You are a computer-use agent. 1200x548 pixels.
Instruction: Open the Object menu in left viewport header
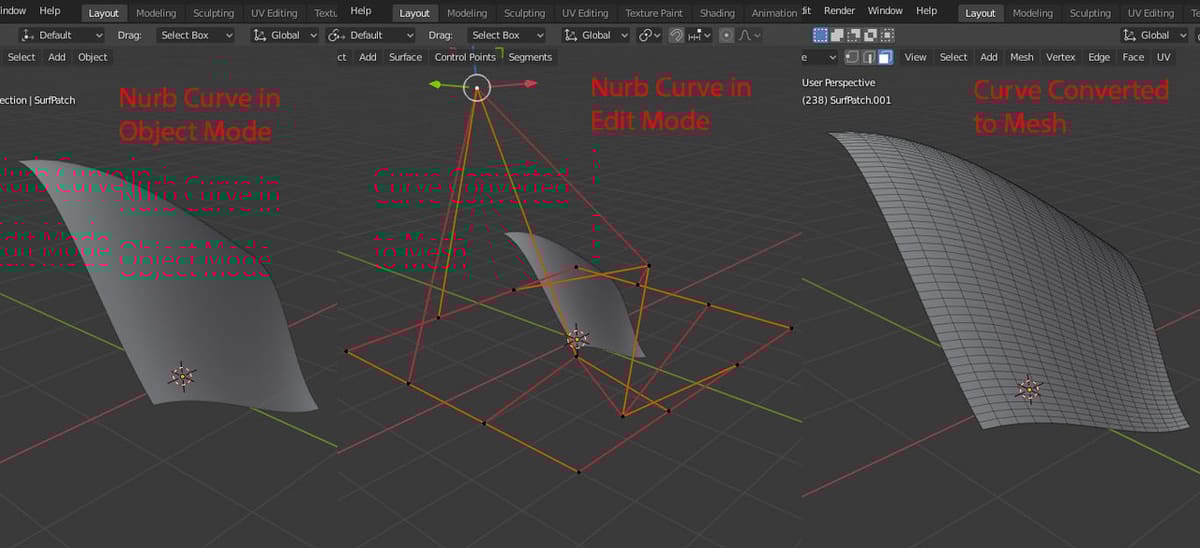[93, 57]
